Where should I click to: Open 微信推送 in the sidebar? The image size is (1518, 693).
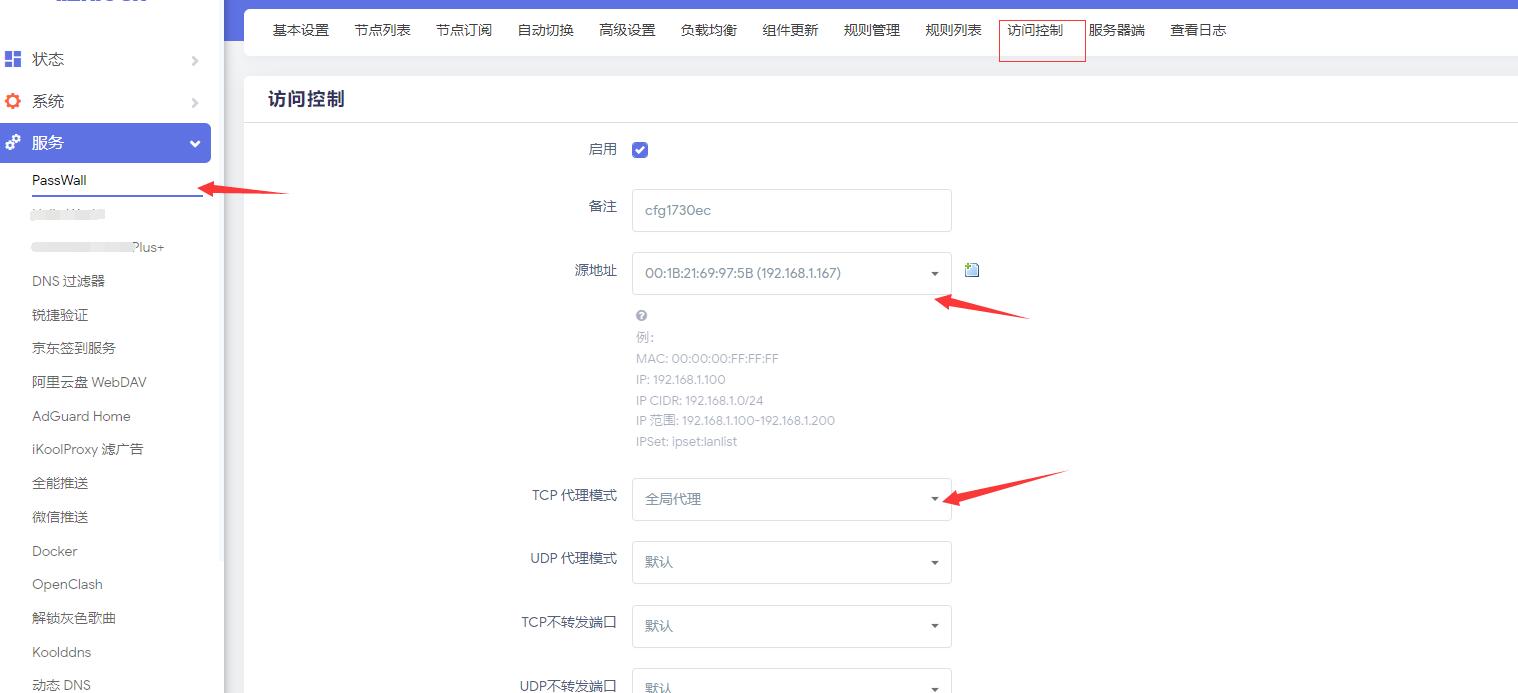[60, 517]
